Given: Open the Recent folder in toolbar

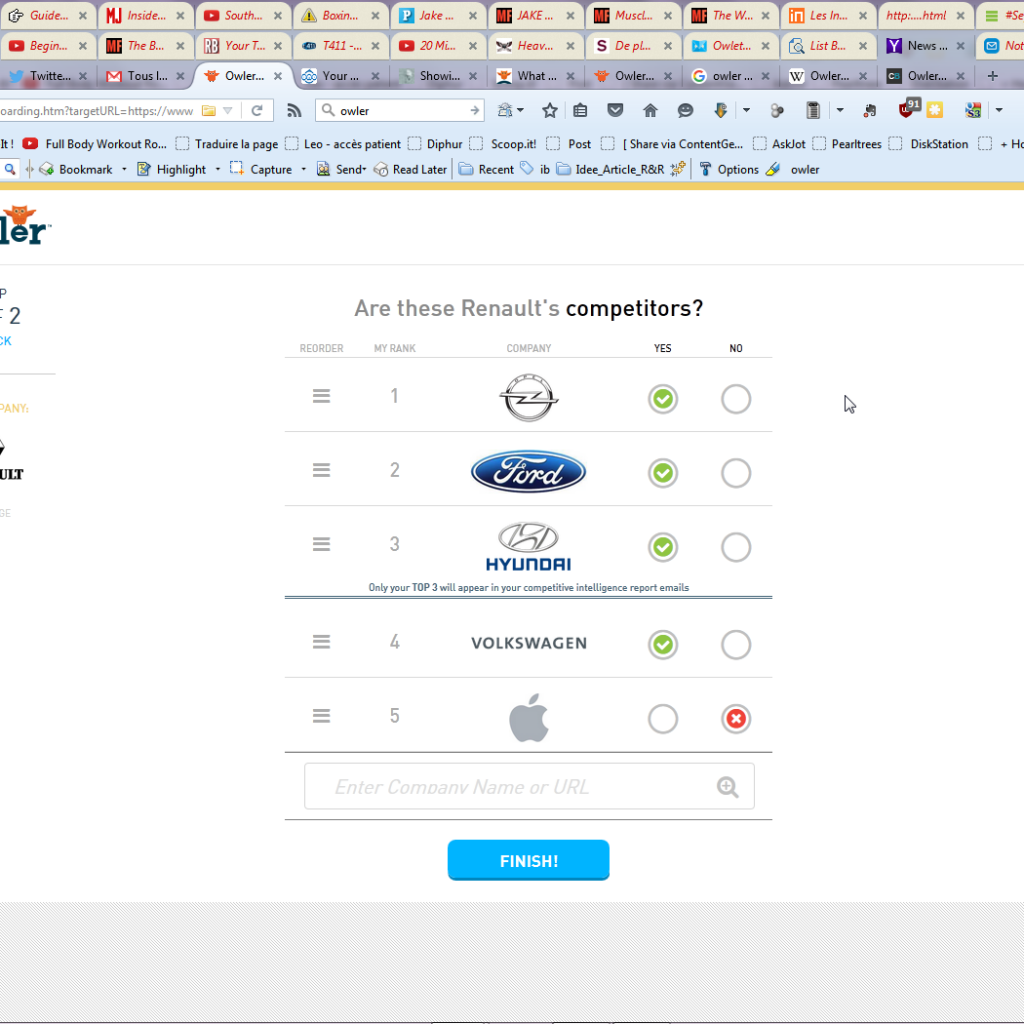Looking at the screenshot, I should point(486,169).
